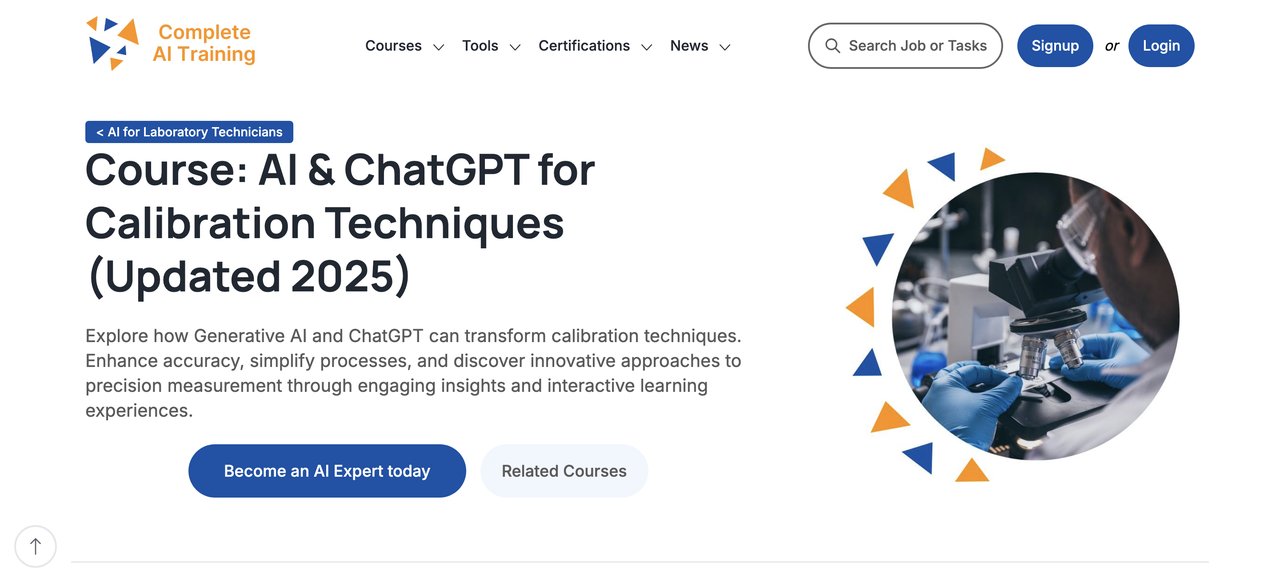1280x582 pixels.
Task: Click the scroll-to-top arrow icon
Action: click(36, 546)
